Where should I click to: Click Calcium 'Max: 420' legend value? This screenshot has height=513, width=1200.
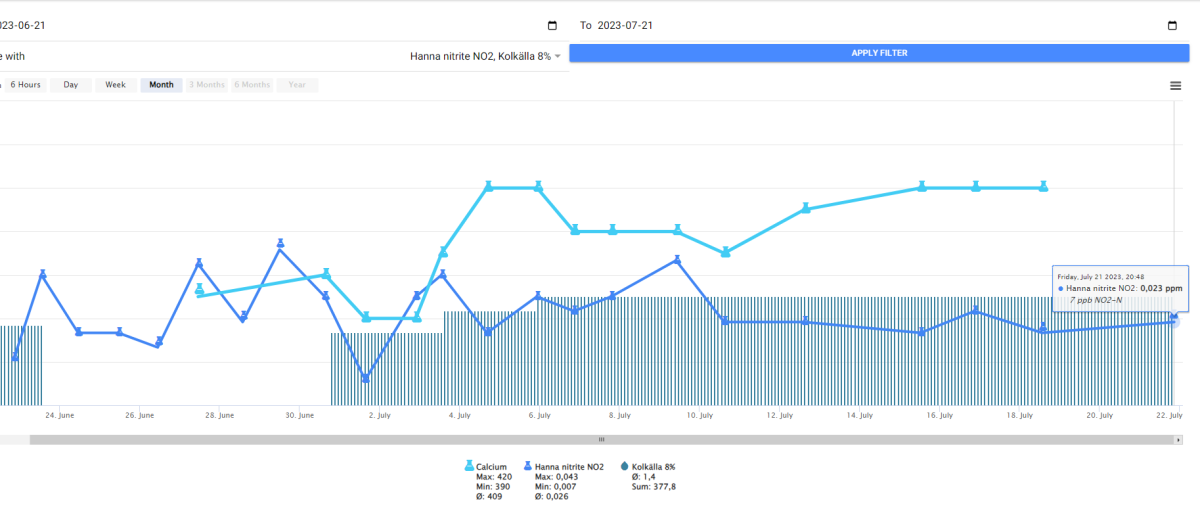tap(493, 477)
